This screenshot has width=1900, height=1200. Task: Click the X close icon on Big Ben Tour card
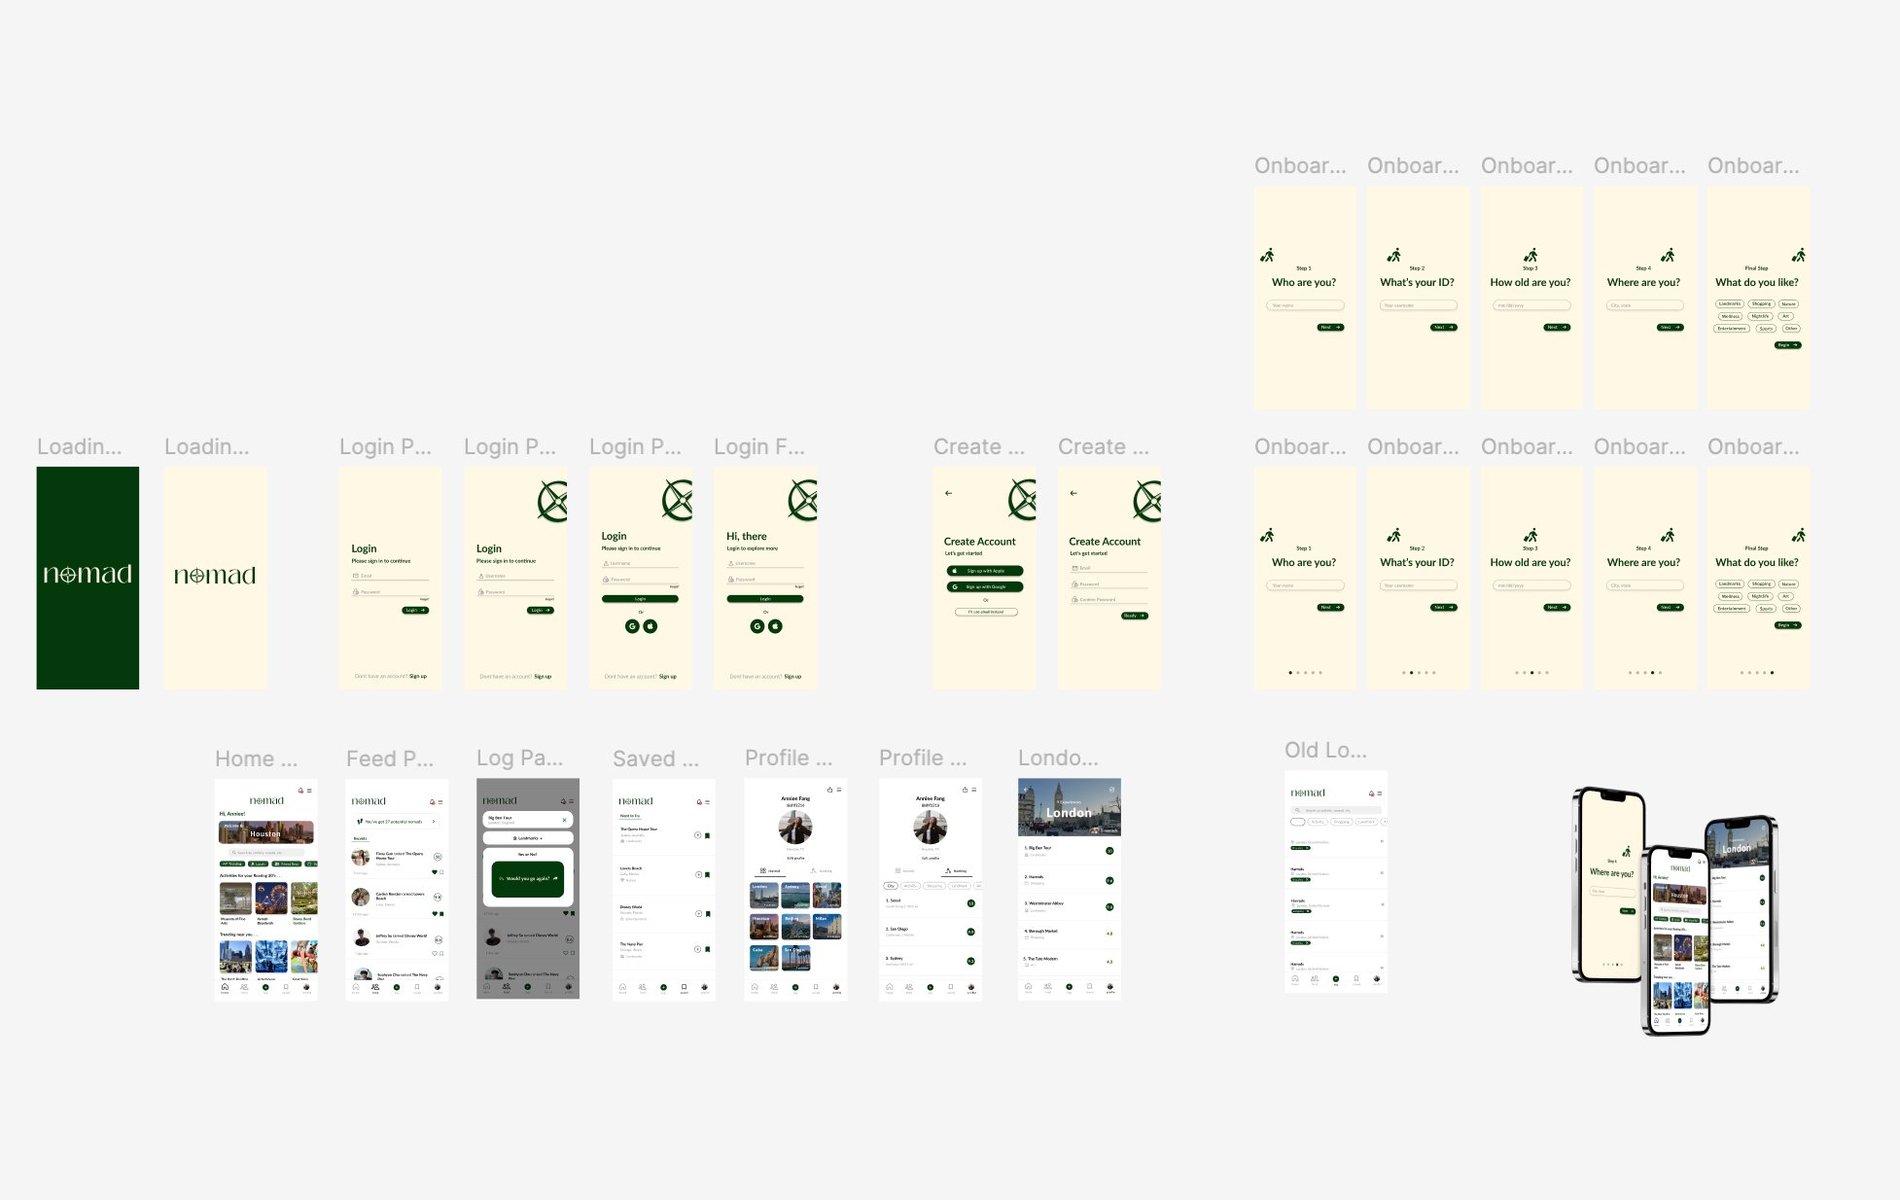(564, 819)
